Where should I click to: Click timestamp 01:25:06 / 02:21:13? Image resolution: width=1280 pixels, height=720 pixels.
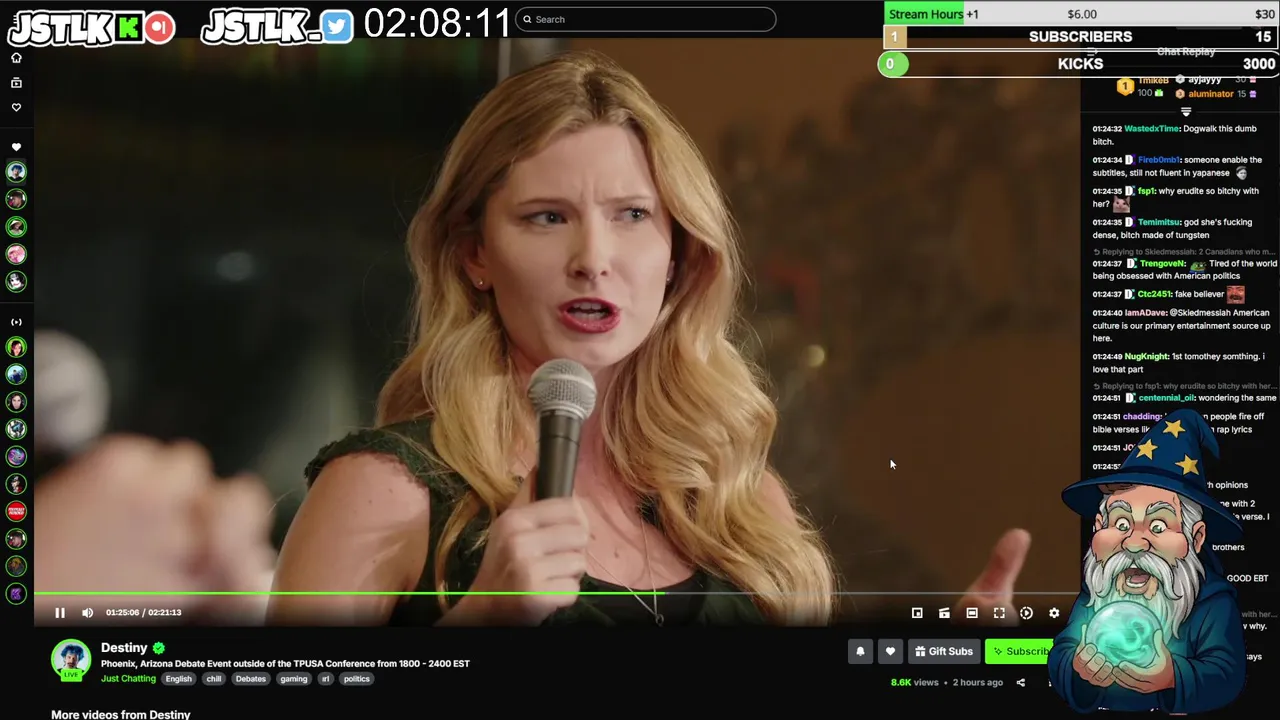[x=144, y=613]
